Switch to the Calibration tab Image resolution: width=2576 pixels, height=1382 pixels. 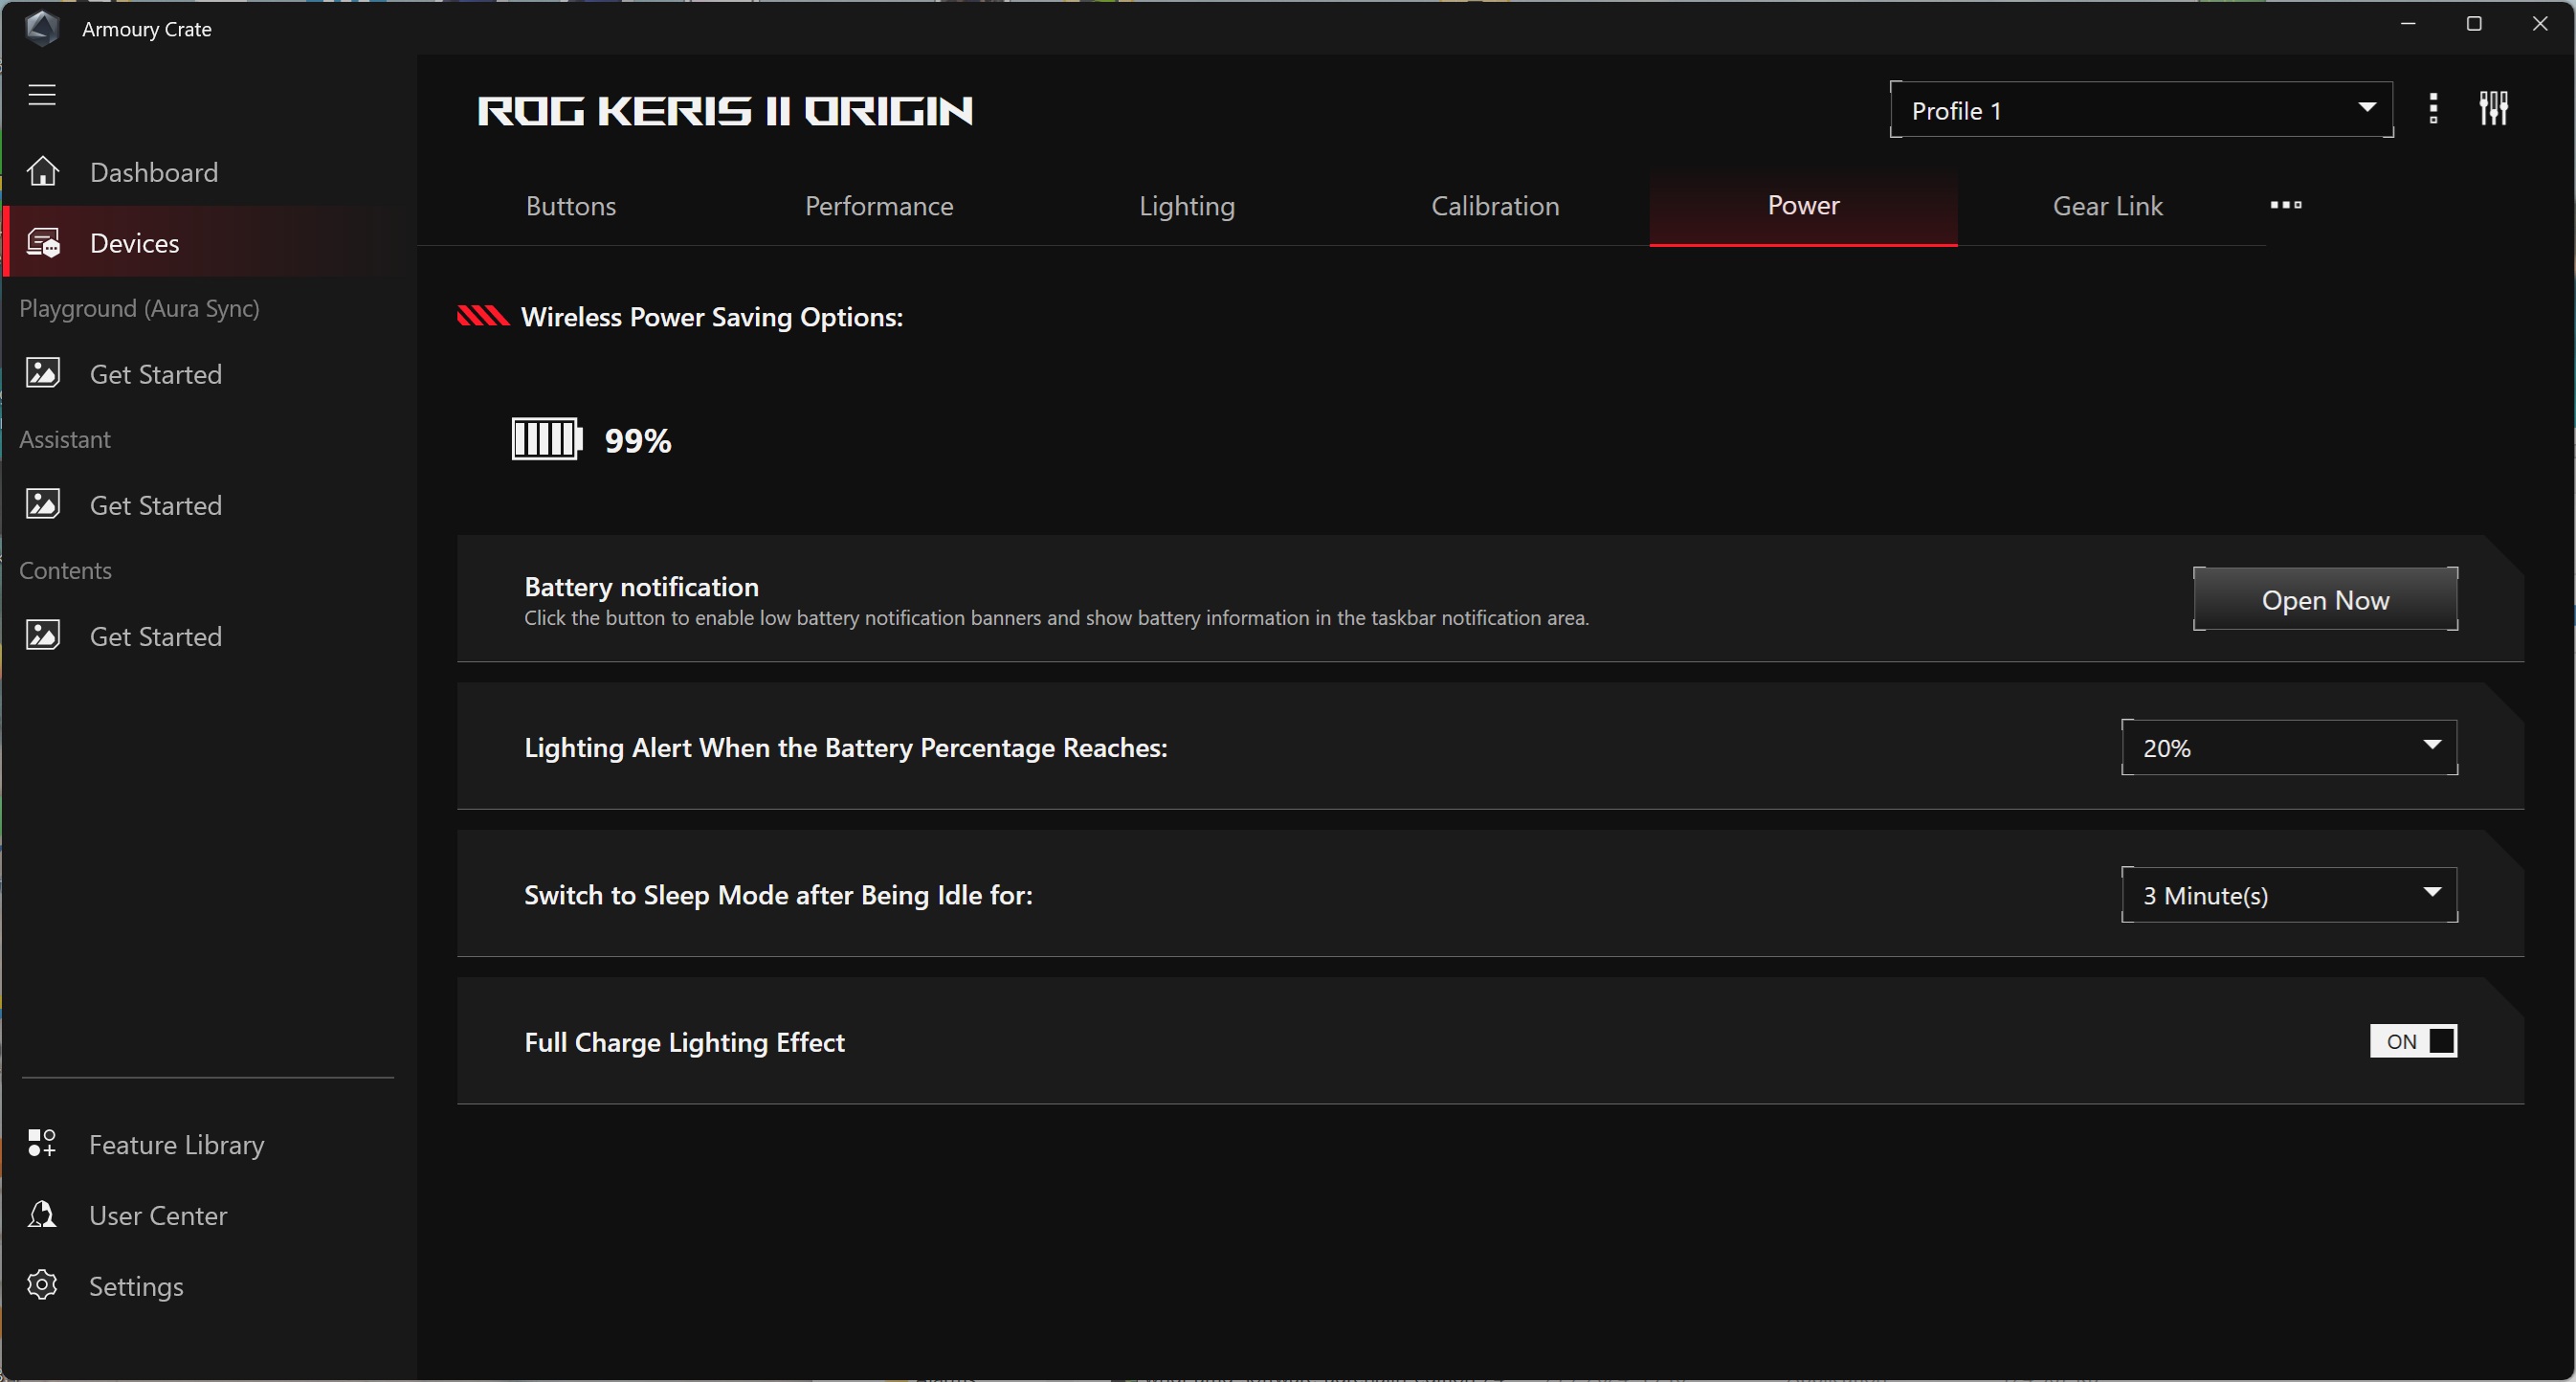click(1495, 206)
